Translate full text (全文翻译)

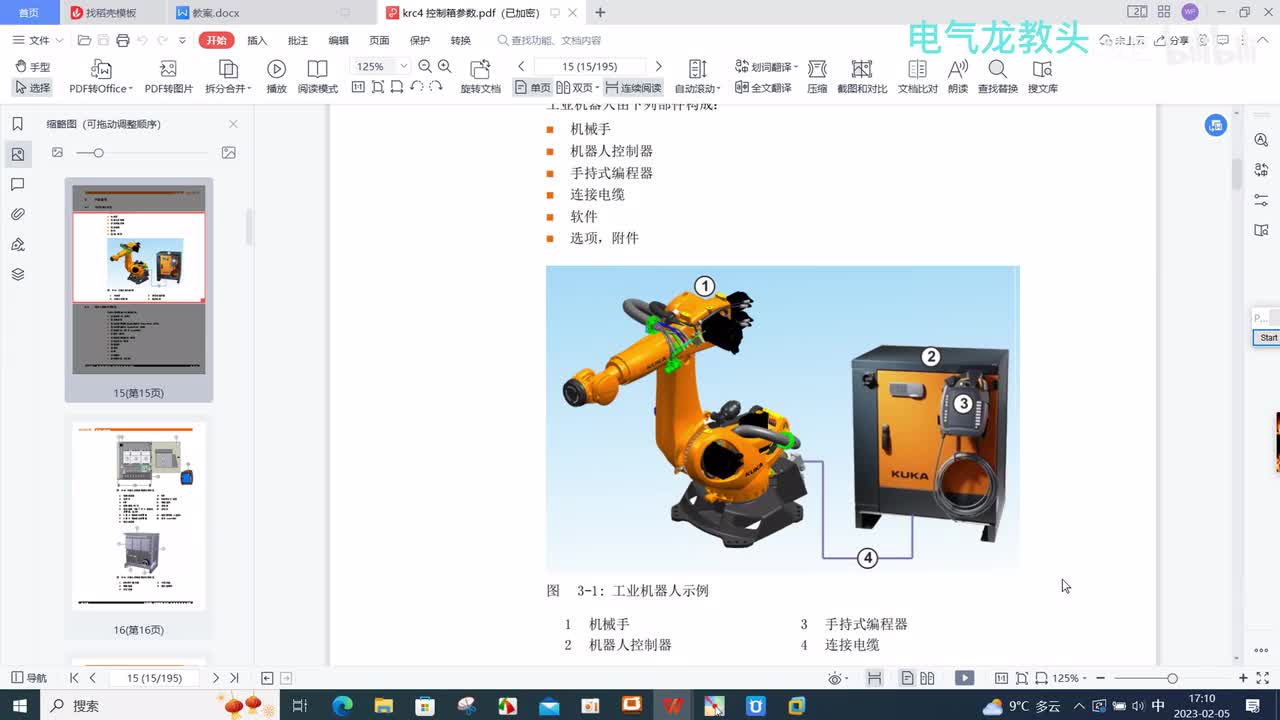pyautogui.click(x=763, y=88)
